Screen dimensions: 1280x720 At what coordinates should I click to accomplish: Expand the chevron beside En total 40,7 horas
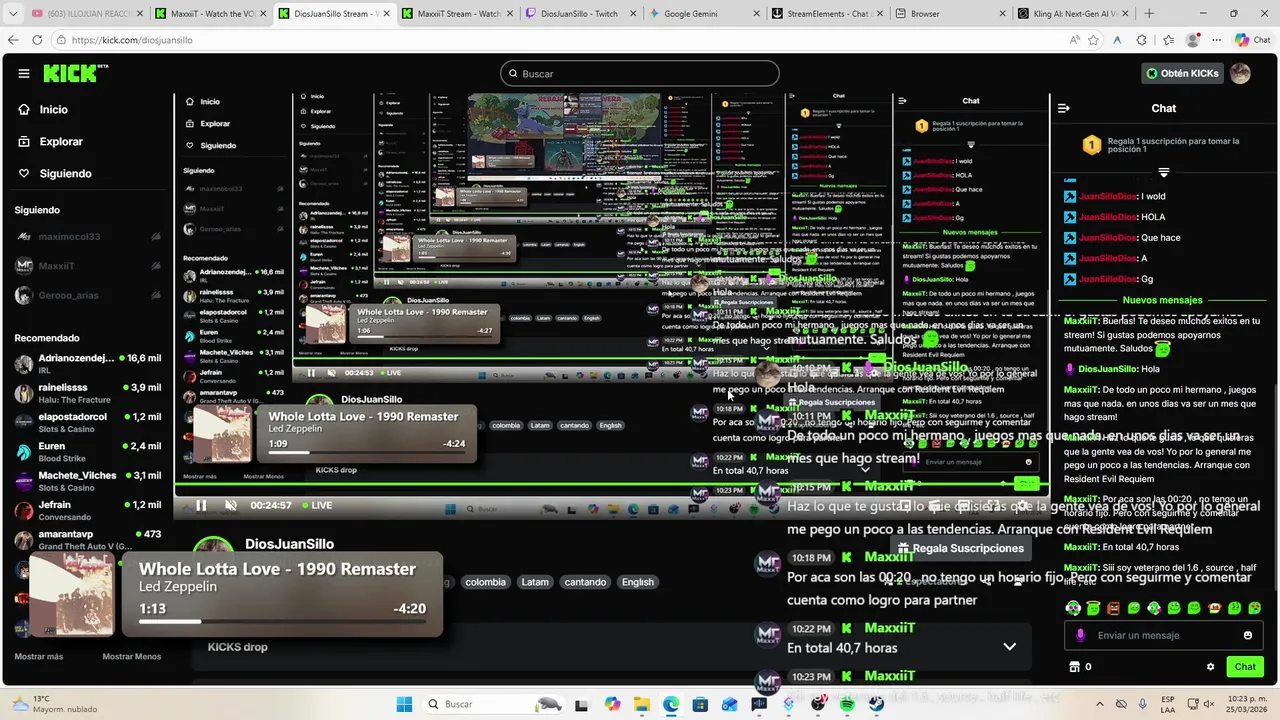click(x=1010, y=647)
